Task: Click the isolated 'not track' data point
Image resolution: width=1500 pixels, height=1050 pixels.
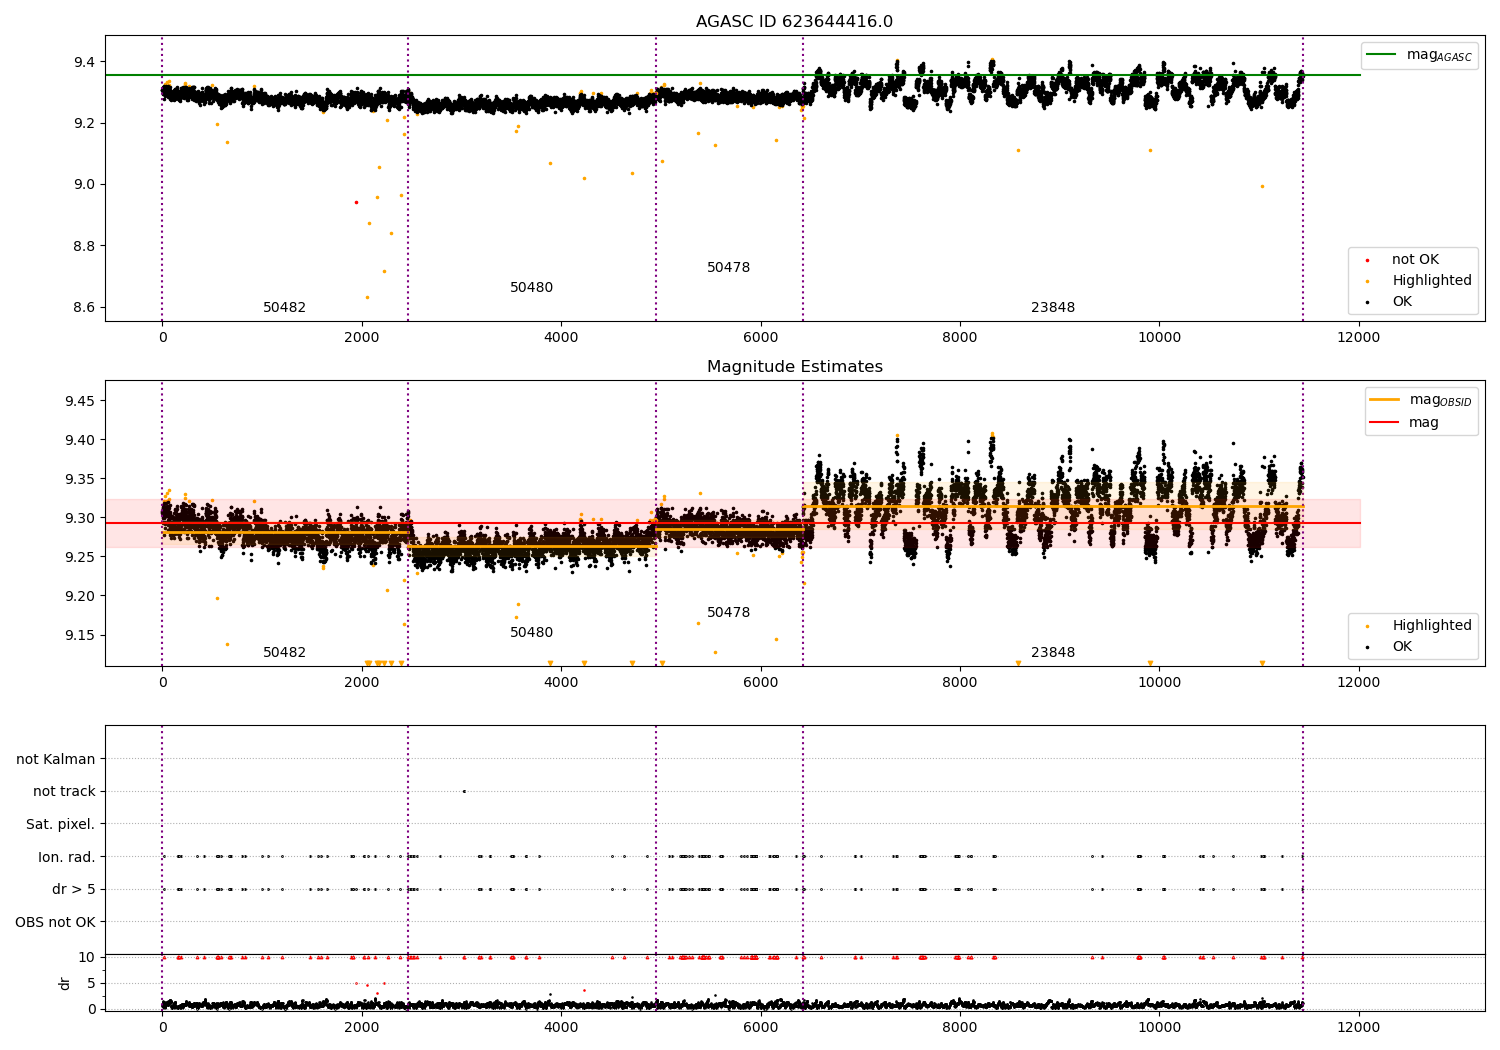Action: click(463, 791)
